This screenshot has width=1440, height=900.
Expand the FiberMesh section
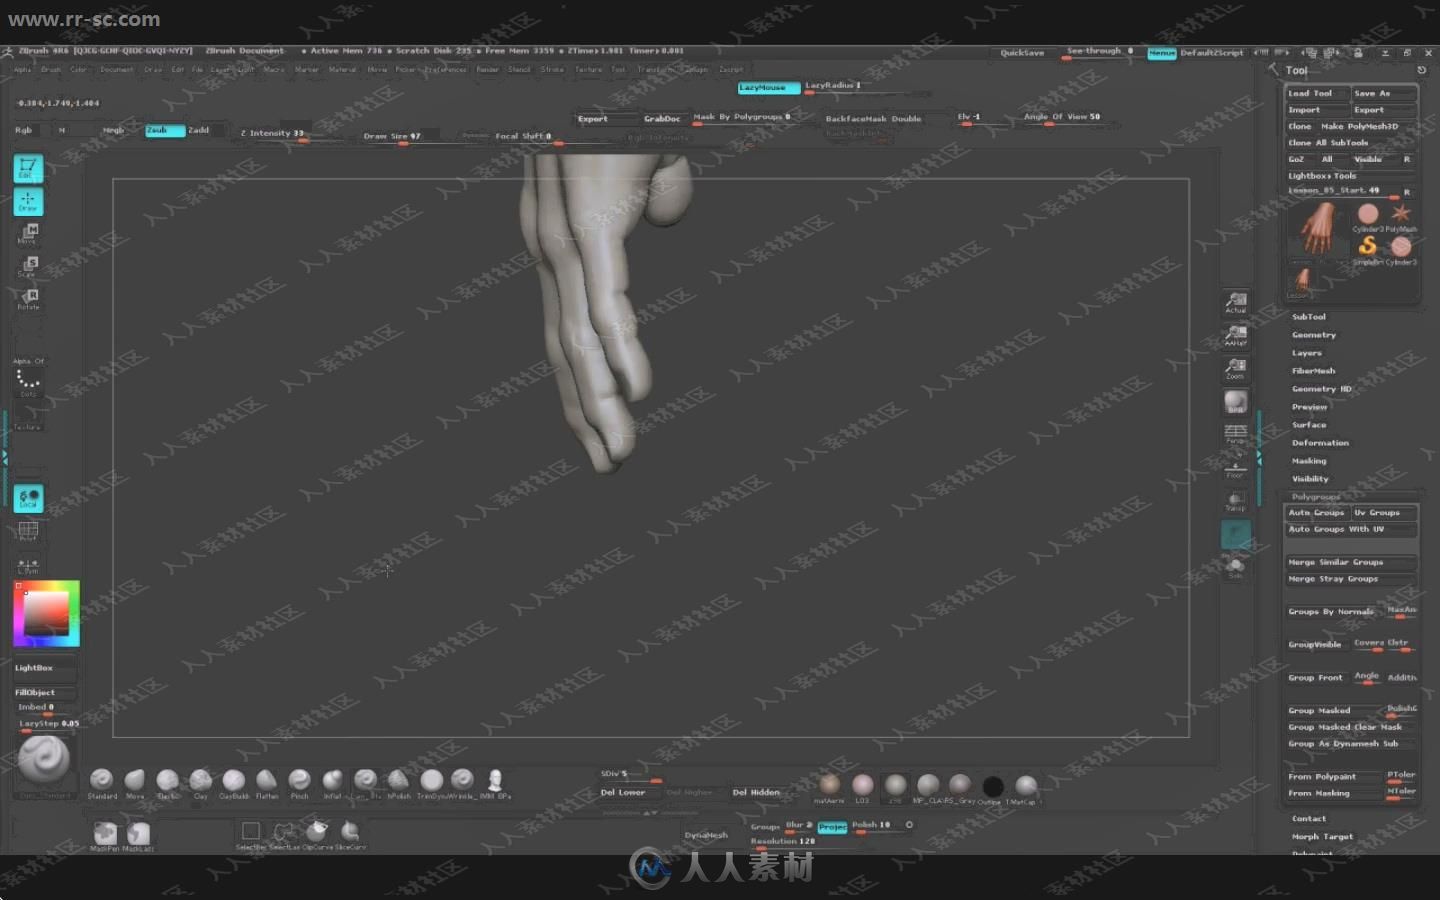tap(1313, 371)
